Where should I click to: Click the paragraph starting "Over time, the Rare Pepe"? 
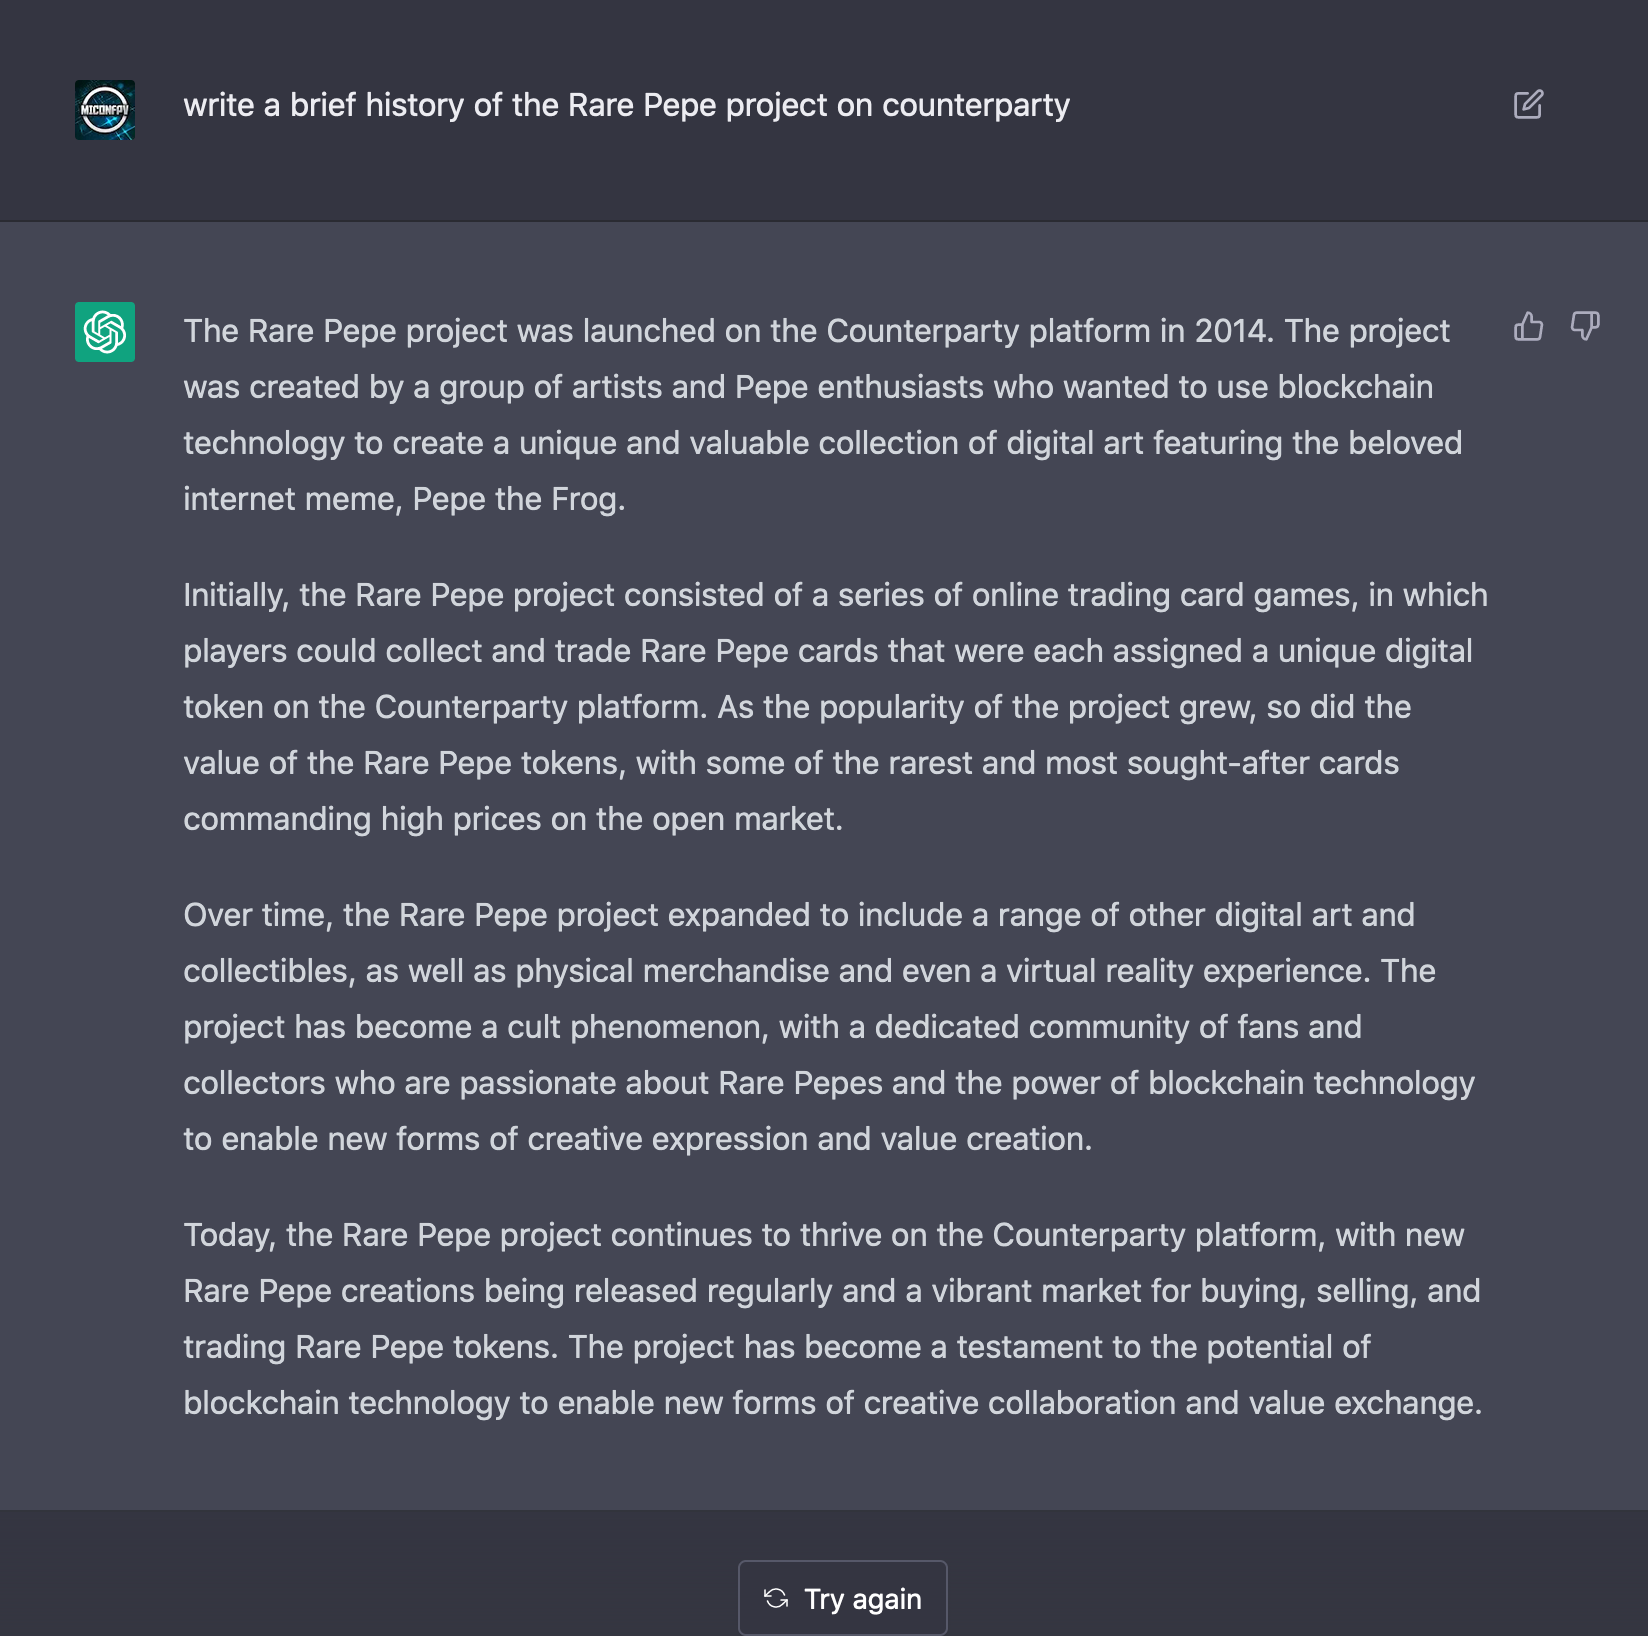tap(829, 1027)
